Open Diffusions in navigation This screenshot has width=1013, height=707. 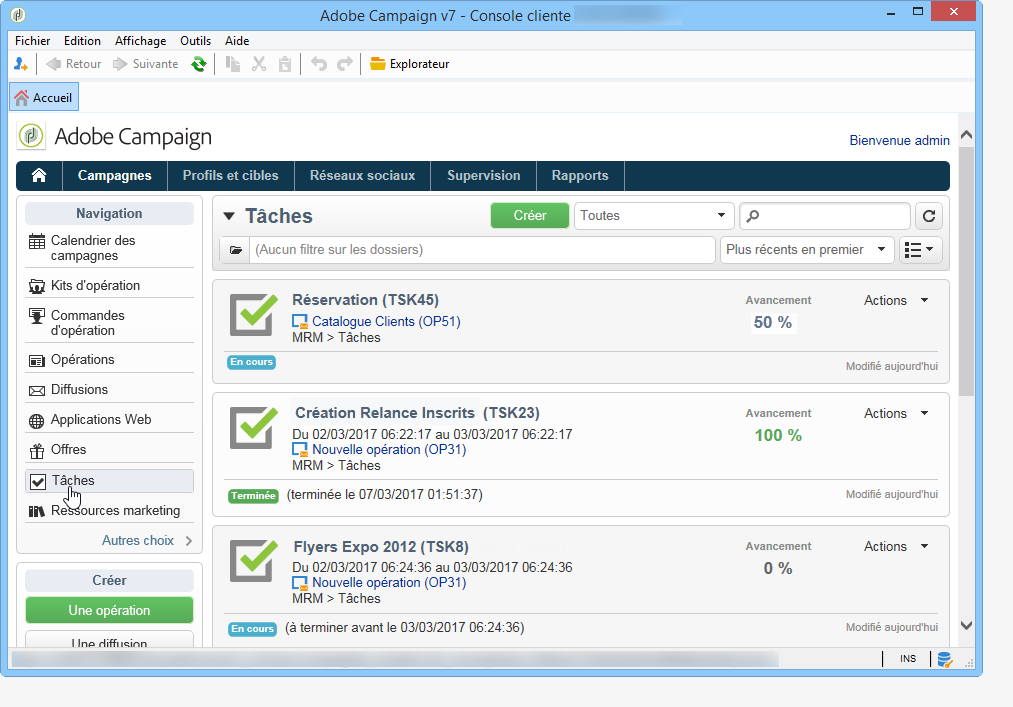coord(109,390)
